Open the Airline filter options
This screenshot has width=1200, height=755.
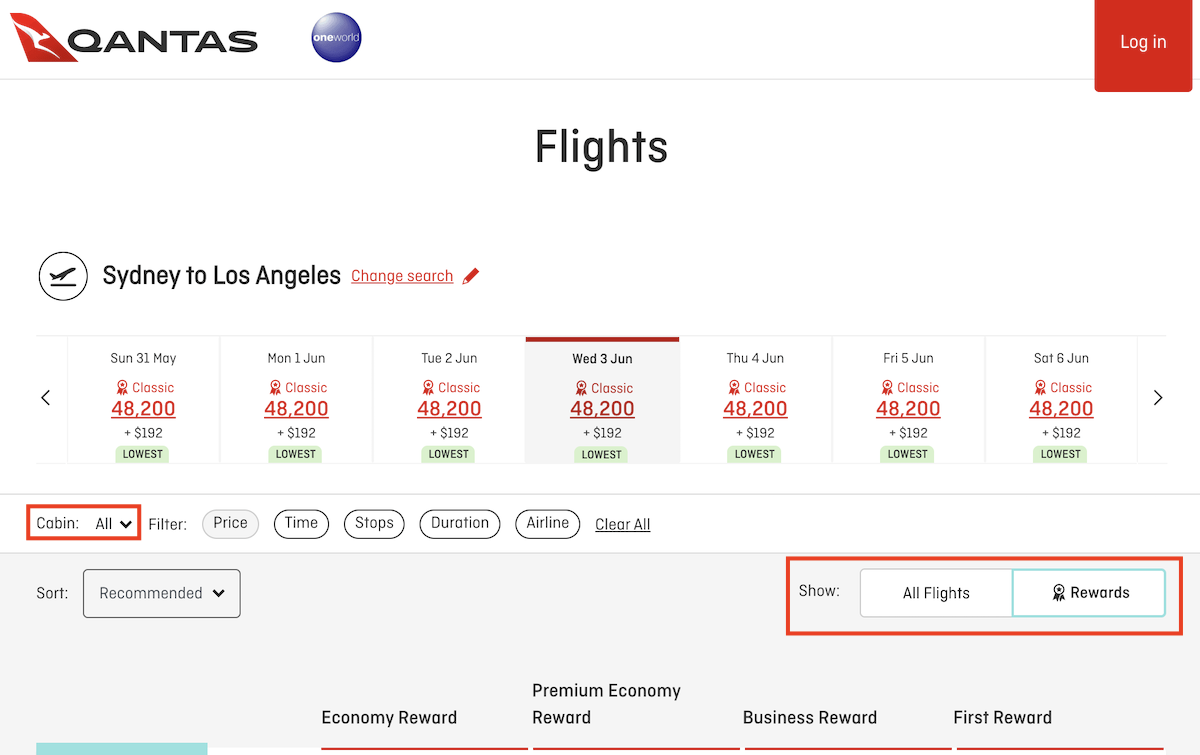pyautogui.click(x=547, y=523)
